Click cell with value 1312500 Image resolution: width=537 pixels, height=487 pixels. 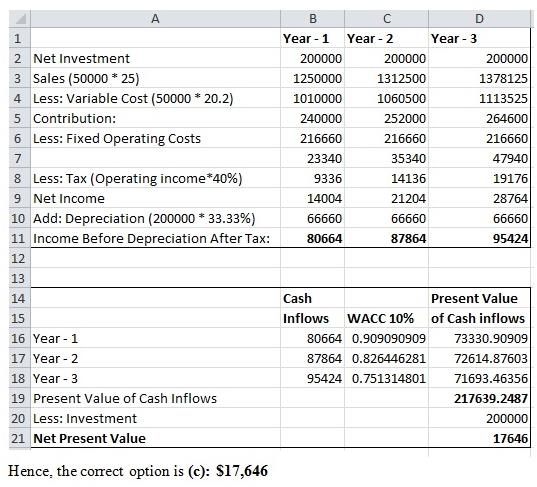(x=386, y=78)
